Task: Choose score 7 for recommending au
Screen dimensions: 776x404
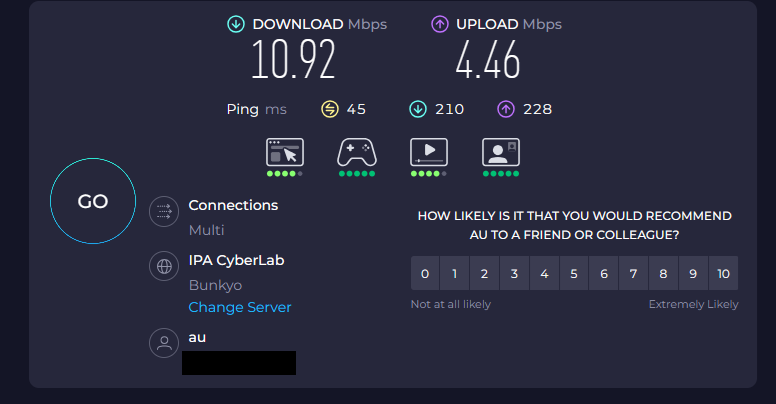Action: tap(633, 273)
